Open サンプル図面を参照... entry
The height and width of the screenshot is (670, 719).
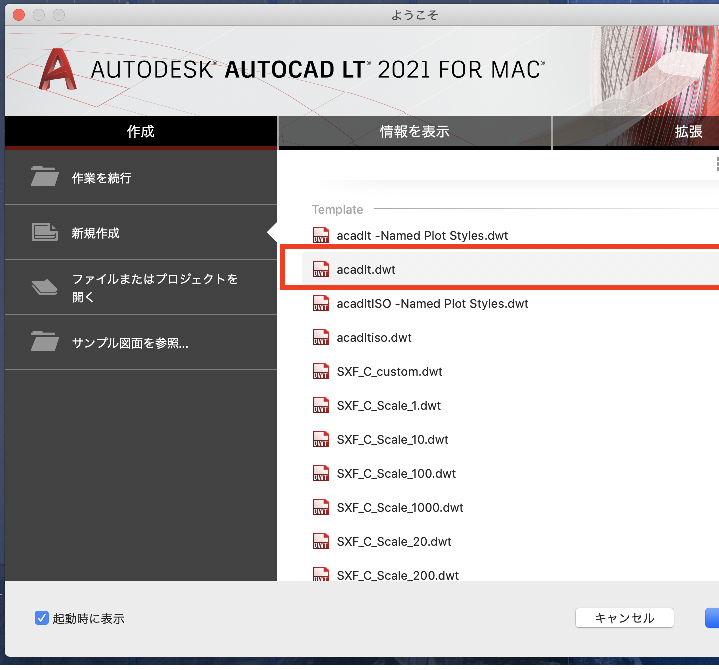(x=141, y=343)
